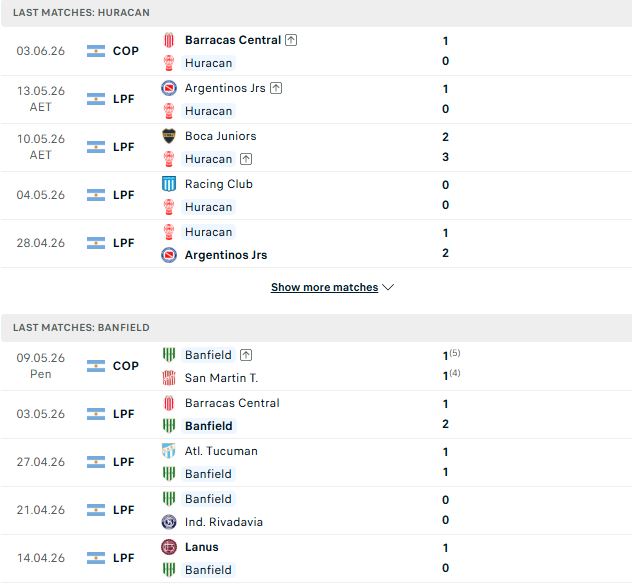Click the Boca Juniors crest icon

pyautogui.click(x=169, y=136)
